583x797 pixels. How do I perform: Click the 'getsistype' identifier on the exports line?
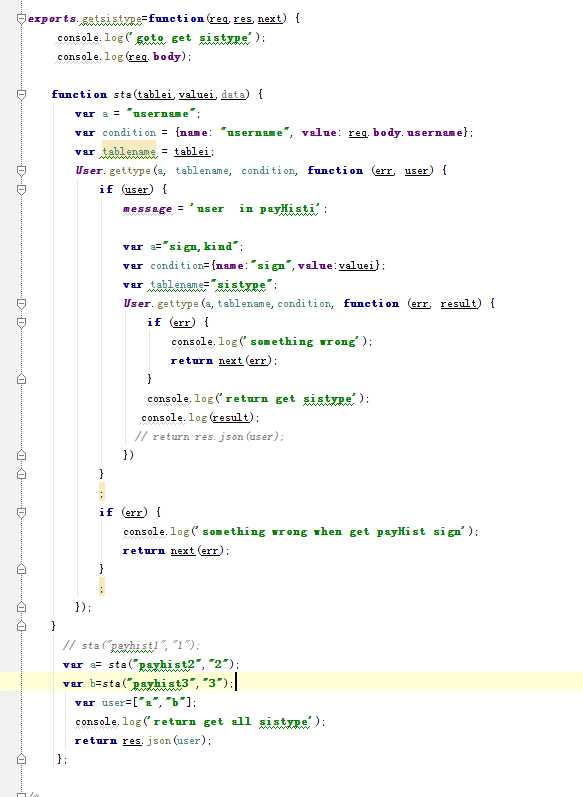point(111,19)
